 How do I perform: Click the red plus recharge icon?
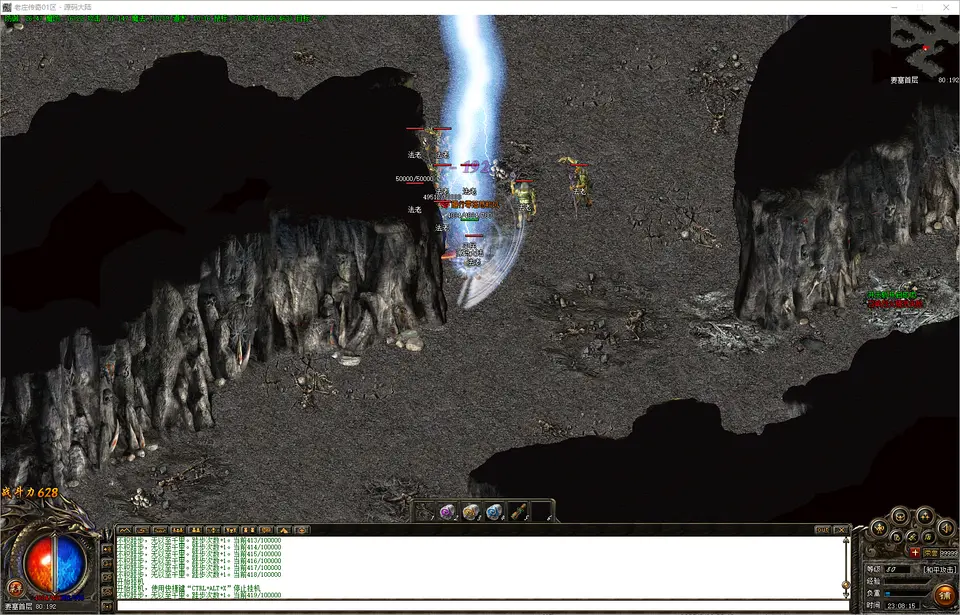914,552
